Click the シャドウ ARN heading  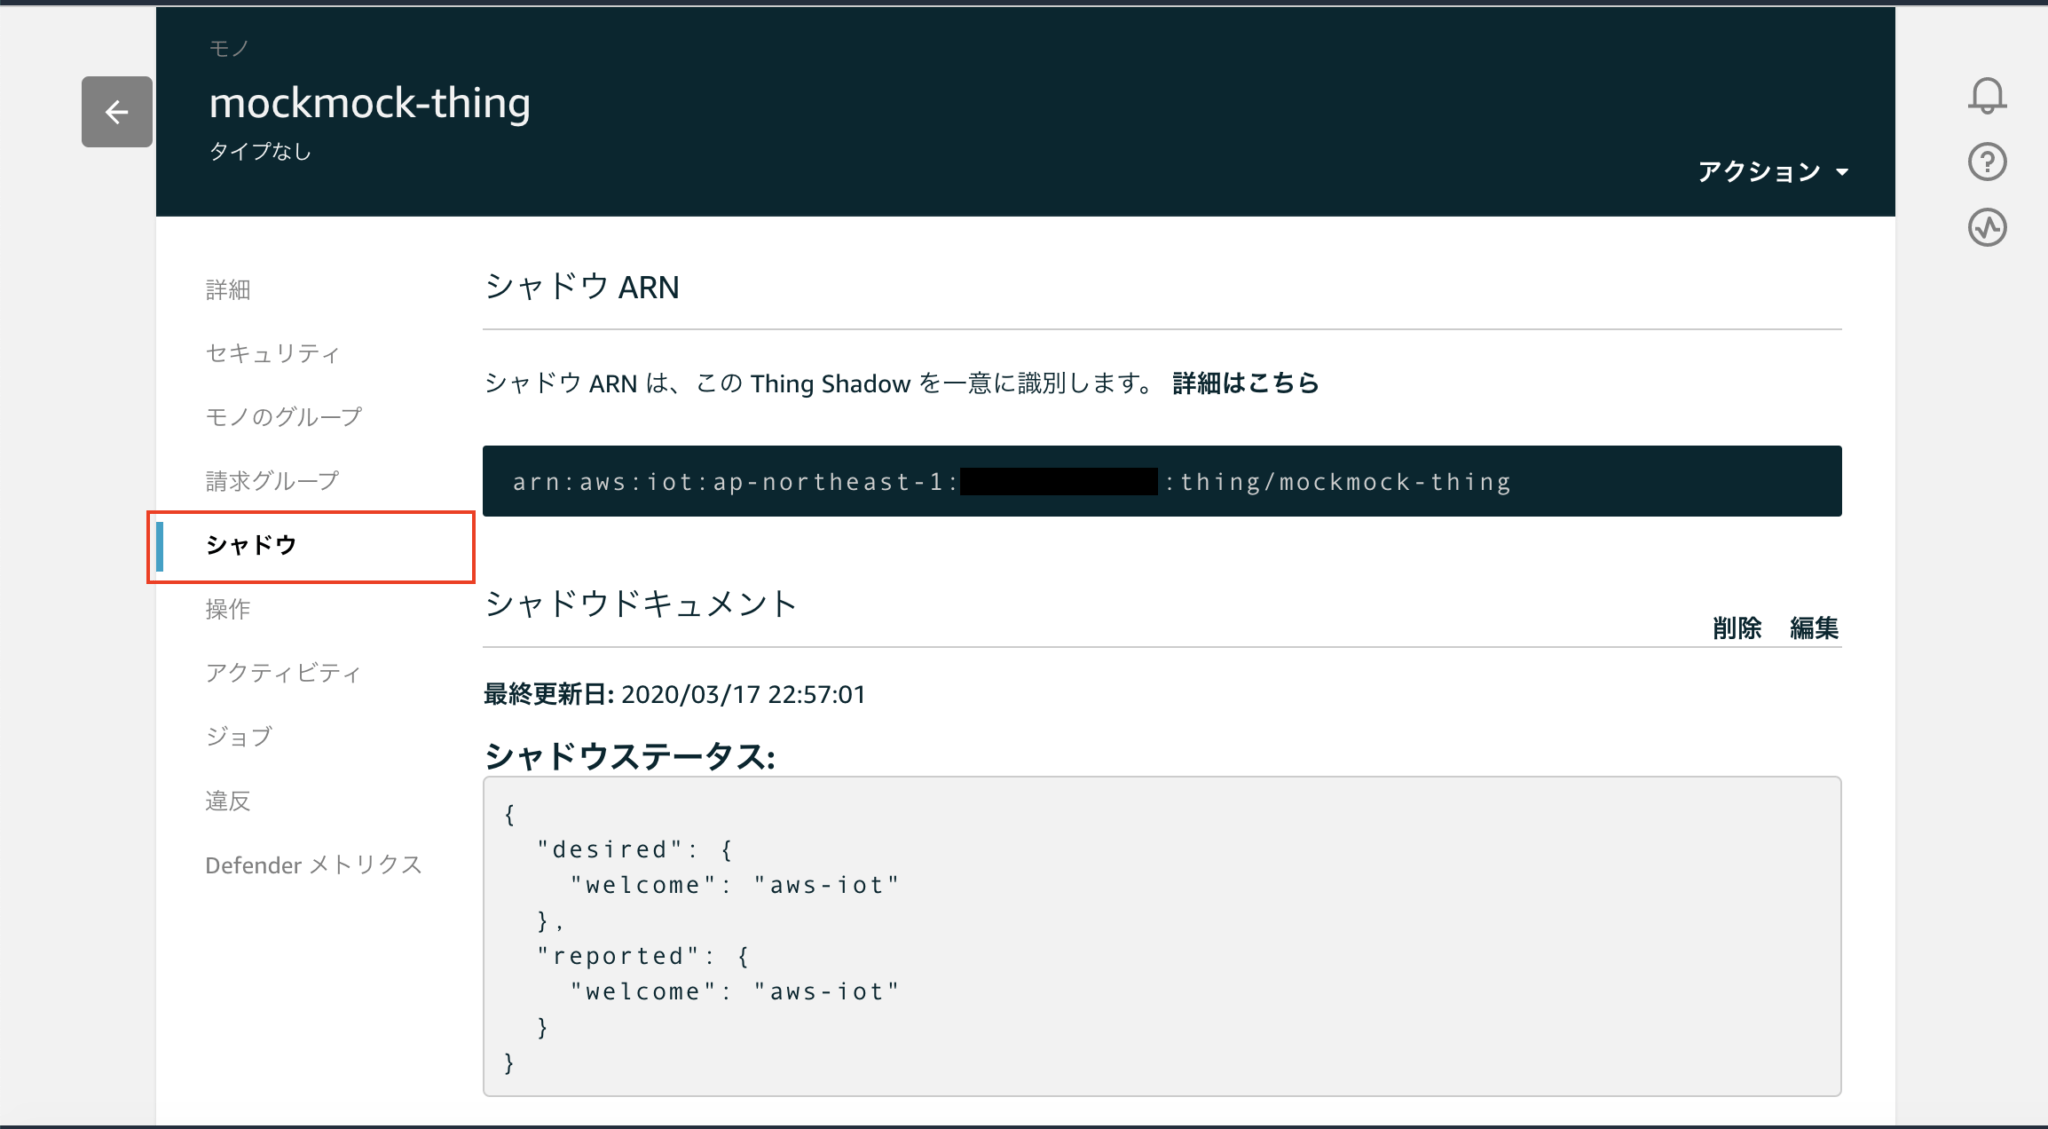(582, 287)
